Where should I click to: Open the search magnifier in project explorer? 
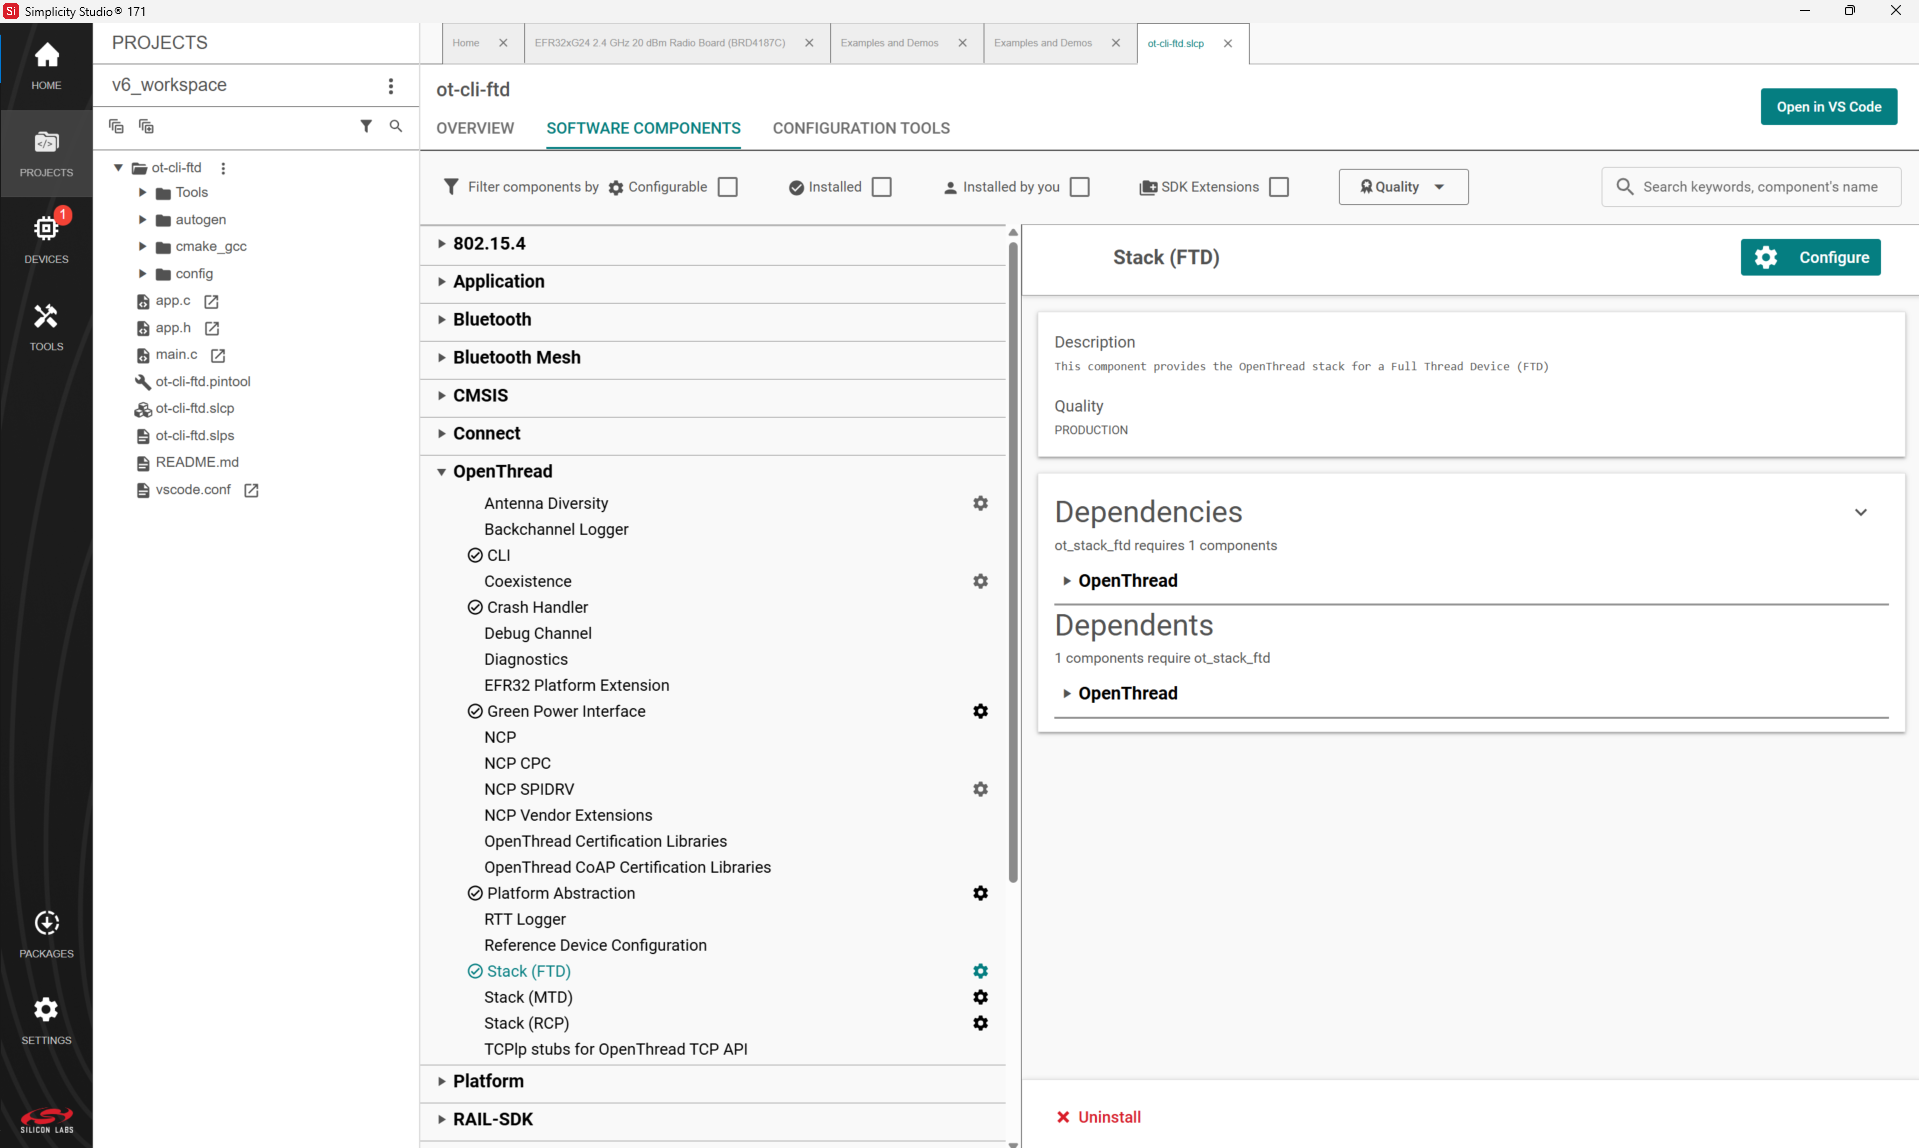[x=396, y=126]
